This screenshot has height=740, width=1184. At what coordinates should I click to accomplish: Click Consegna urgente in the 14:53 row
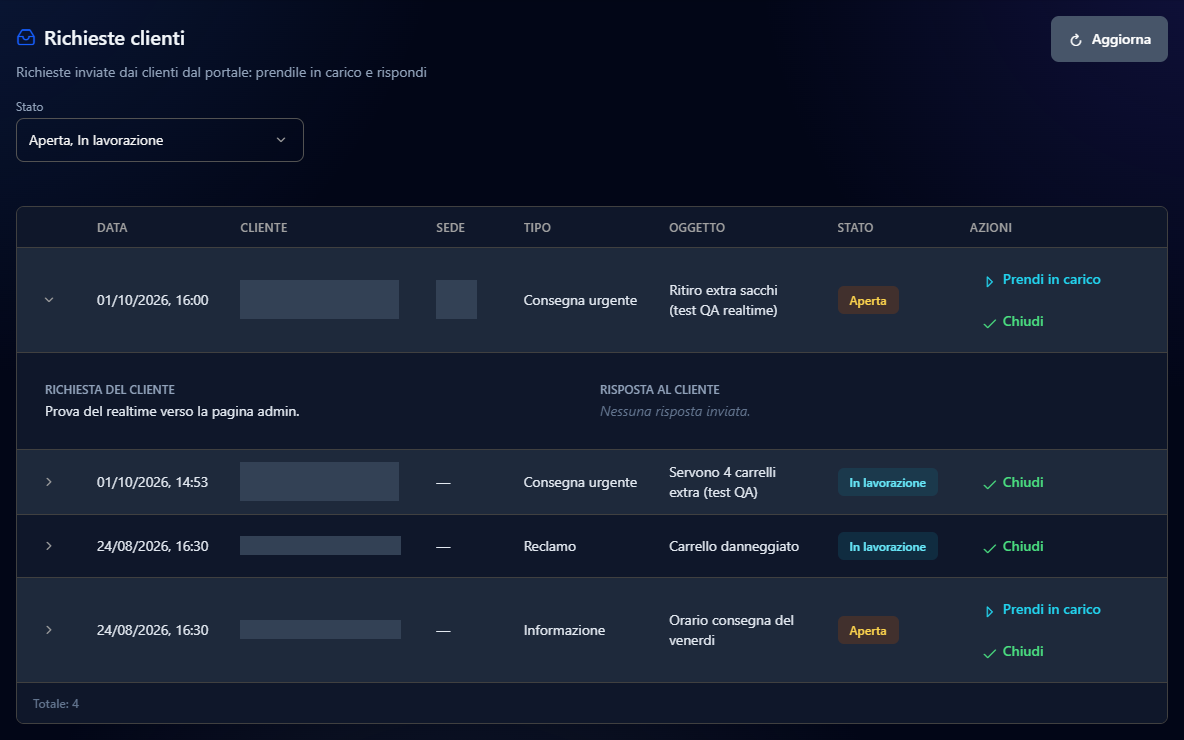(x=580, y=483)
